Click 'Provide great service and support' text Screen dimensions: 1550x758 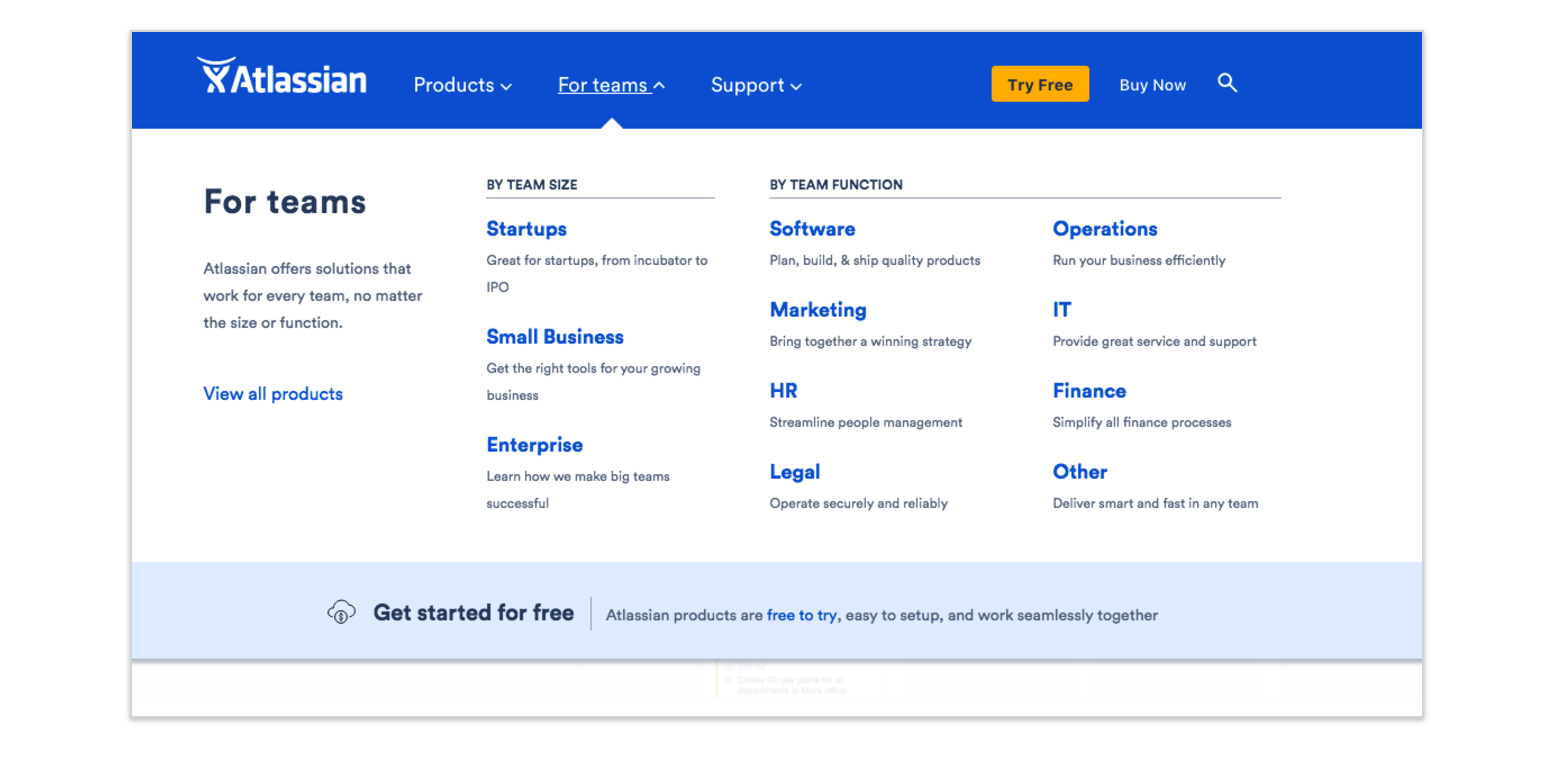pos(1155,341)
